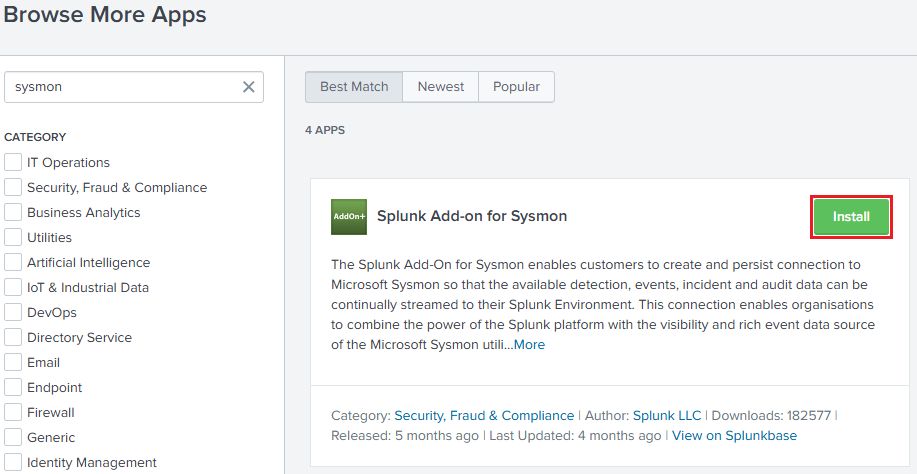Click the Downloads: 182577 text
The image size is (917, 474).
point(771,416)
